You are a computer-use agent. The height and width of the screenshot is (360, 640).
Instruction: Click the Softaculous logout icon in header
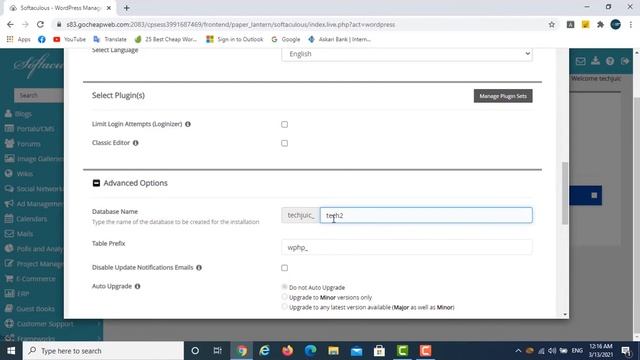pos(625,61)
